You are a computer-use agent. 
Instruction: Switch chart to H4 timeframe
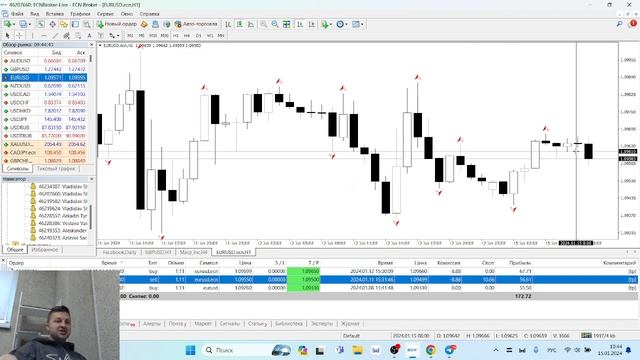click(x=187, y=36)
